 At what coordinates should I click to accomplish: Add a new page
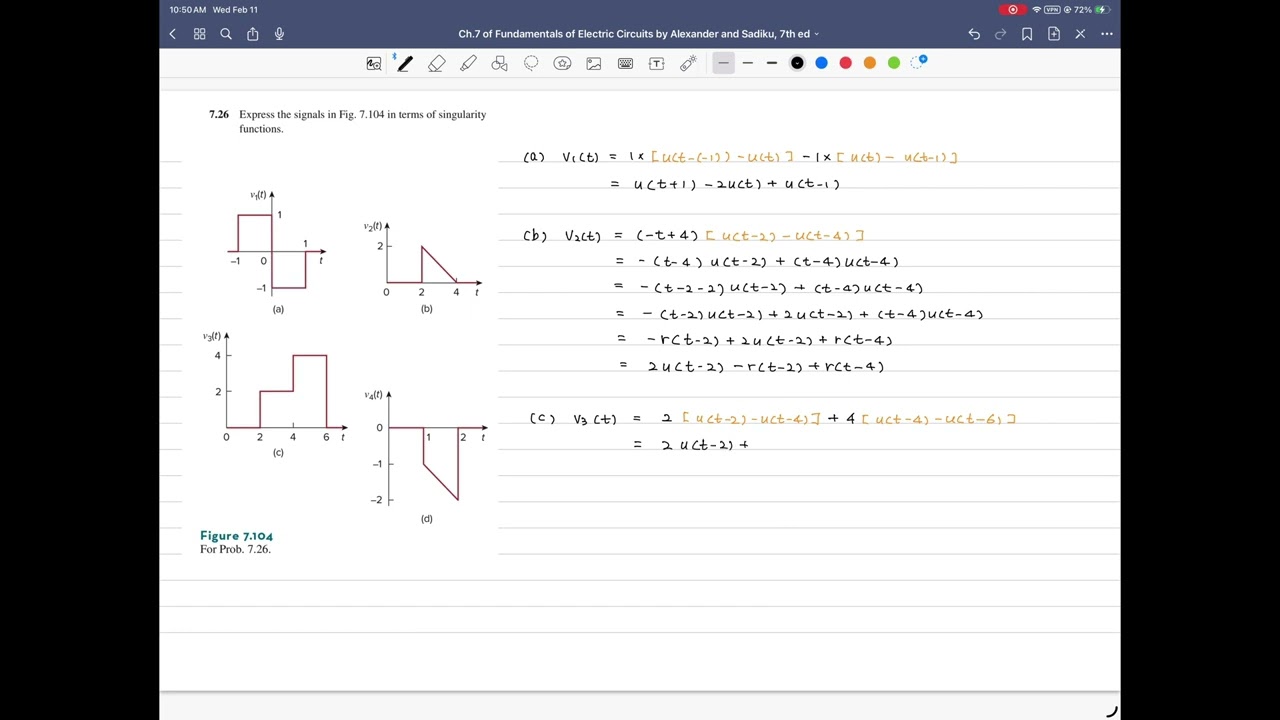1053,34
